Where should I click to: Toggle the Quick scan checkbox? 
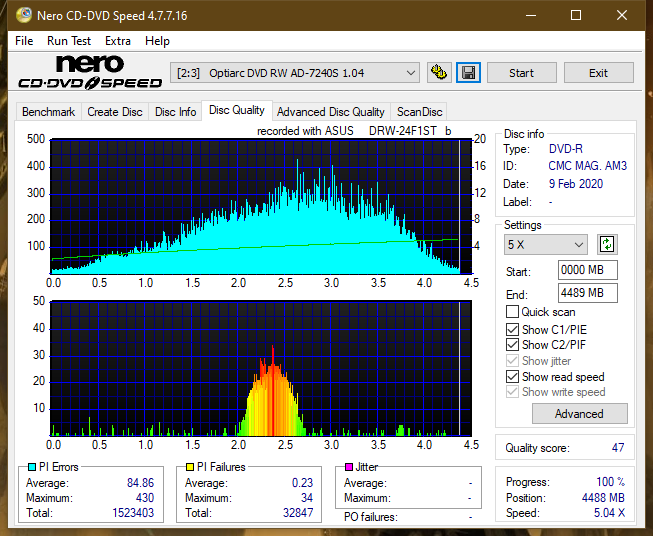pos(512,312)
